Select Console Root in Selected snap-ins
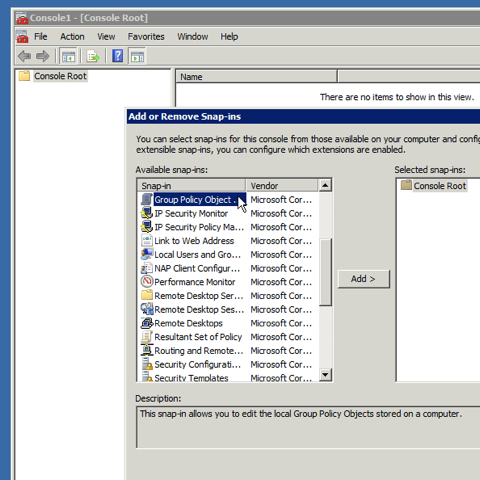This screenshot has width=480, height=480. [x=440, y=186]
